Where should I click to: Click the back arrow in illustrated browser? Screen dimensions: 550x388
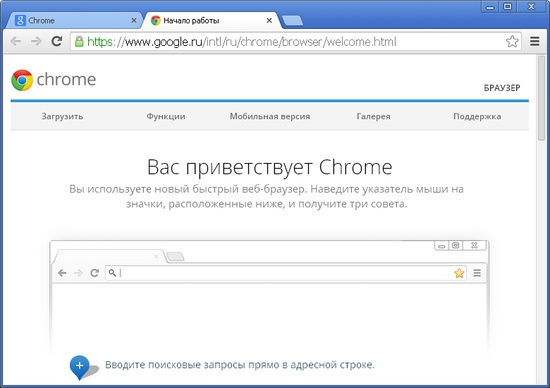point(62,273)
